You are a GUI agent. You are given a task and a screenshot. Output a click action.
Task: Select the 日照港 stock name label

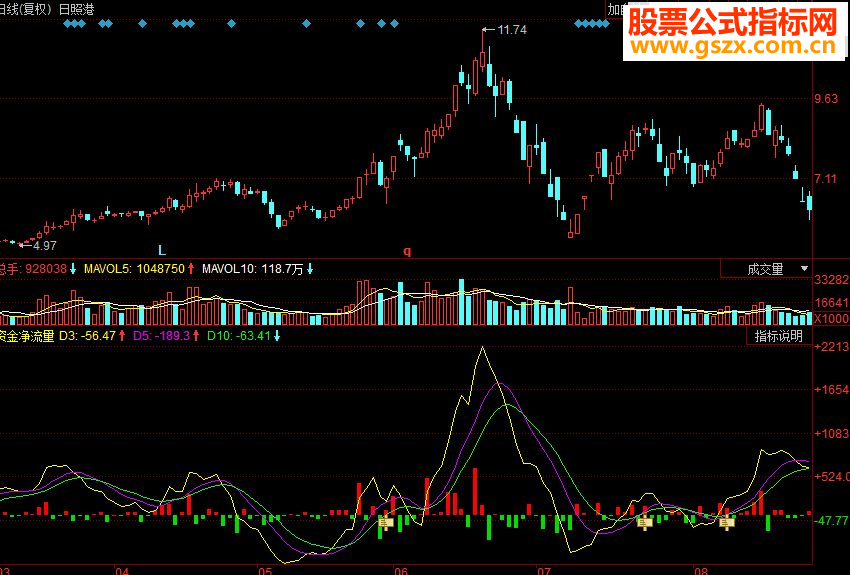coord(76,9)
